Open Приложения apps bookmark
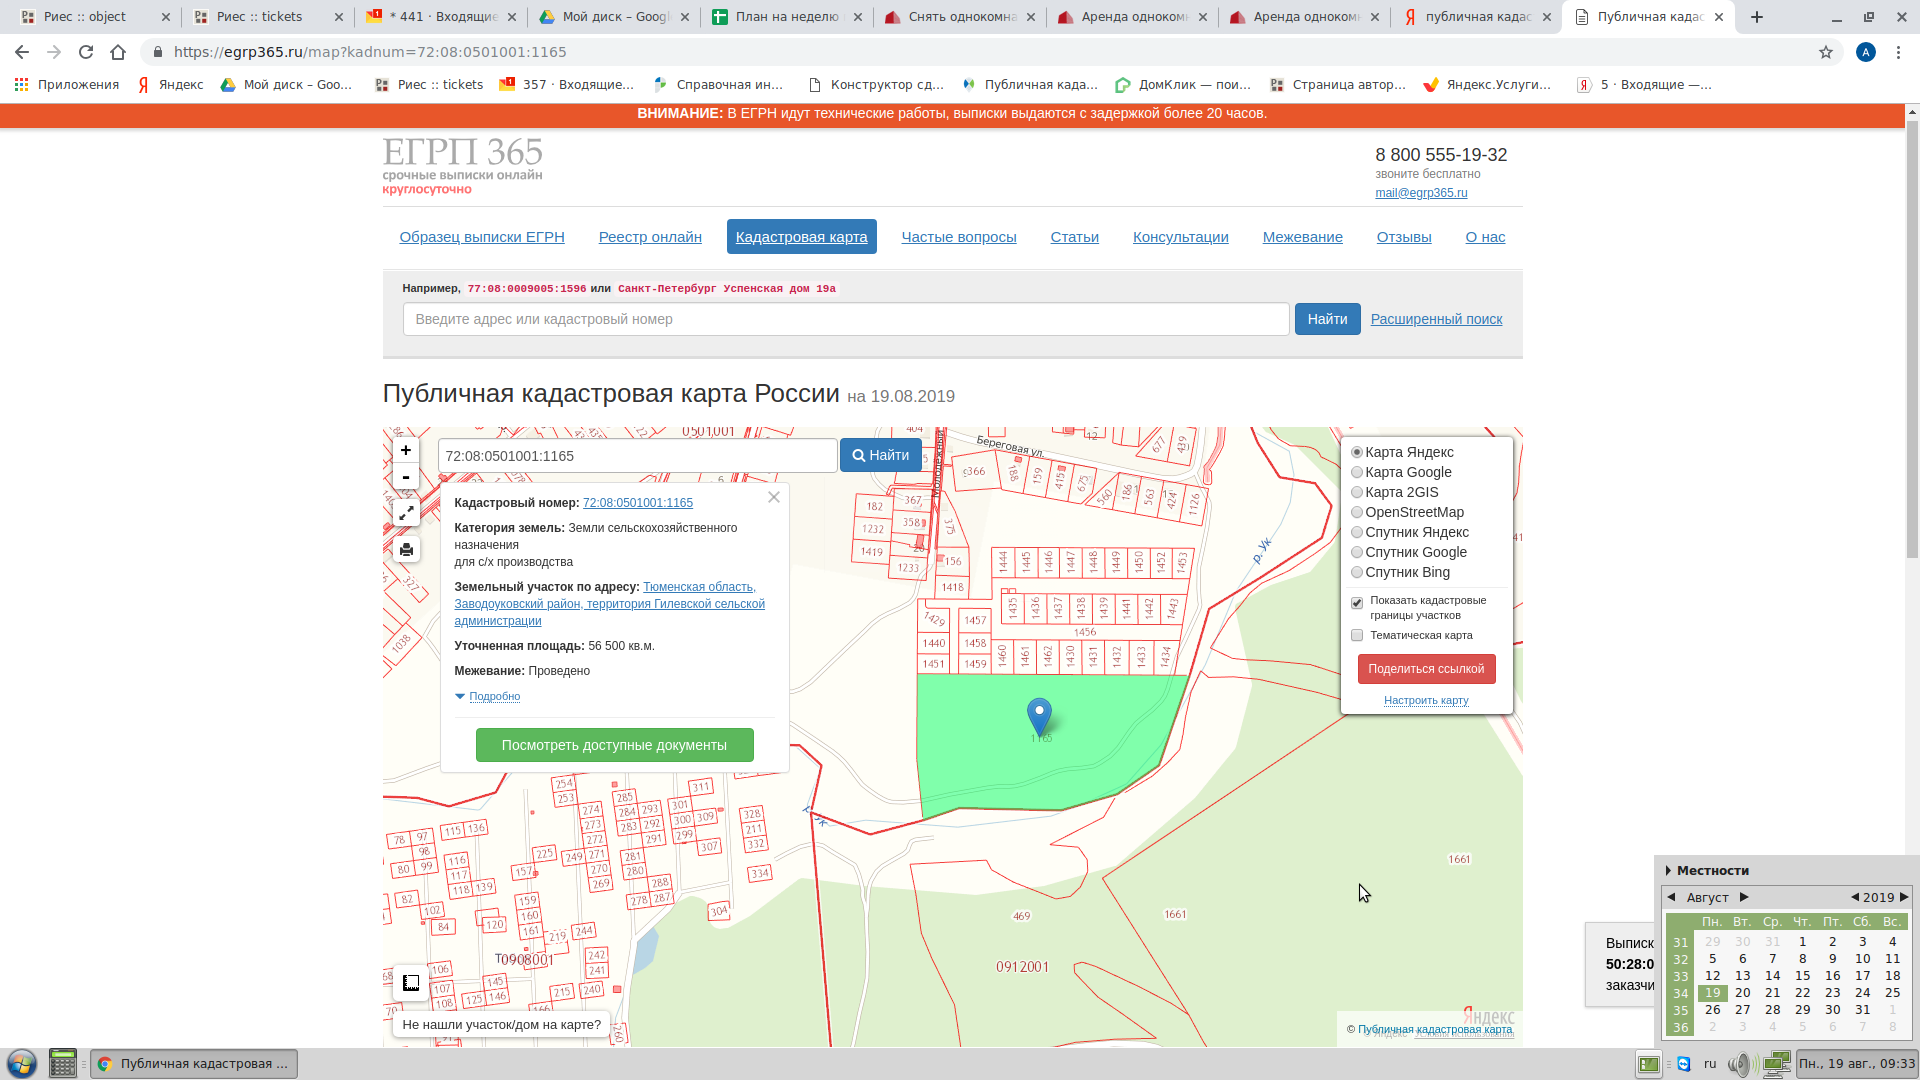The width and height of the screenshot is (1920, 1080). click(67, 85)
